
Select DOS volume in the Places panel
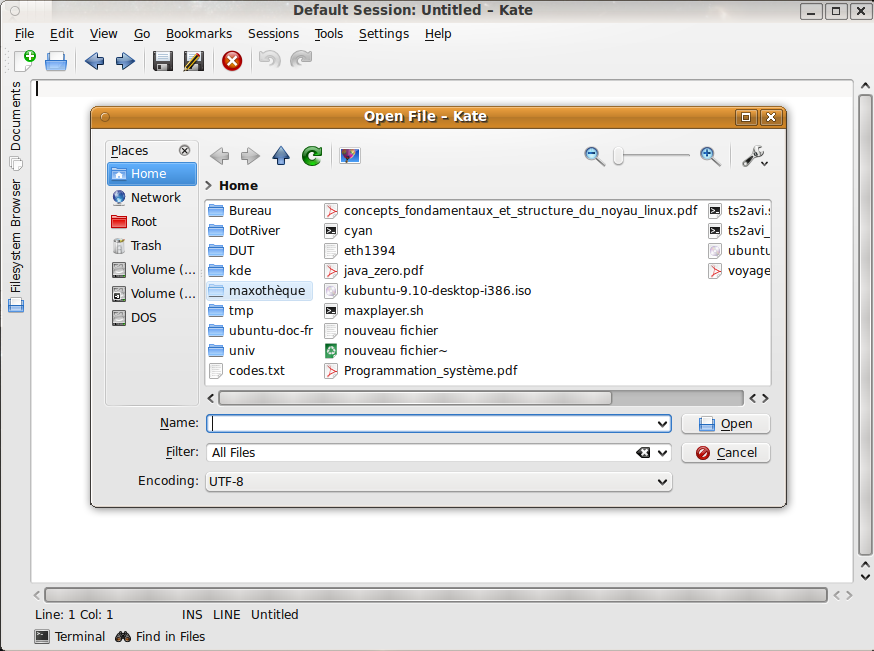pyautogui.click(x=152, y=318)
